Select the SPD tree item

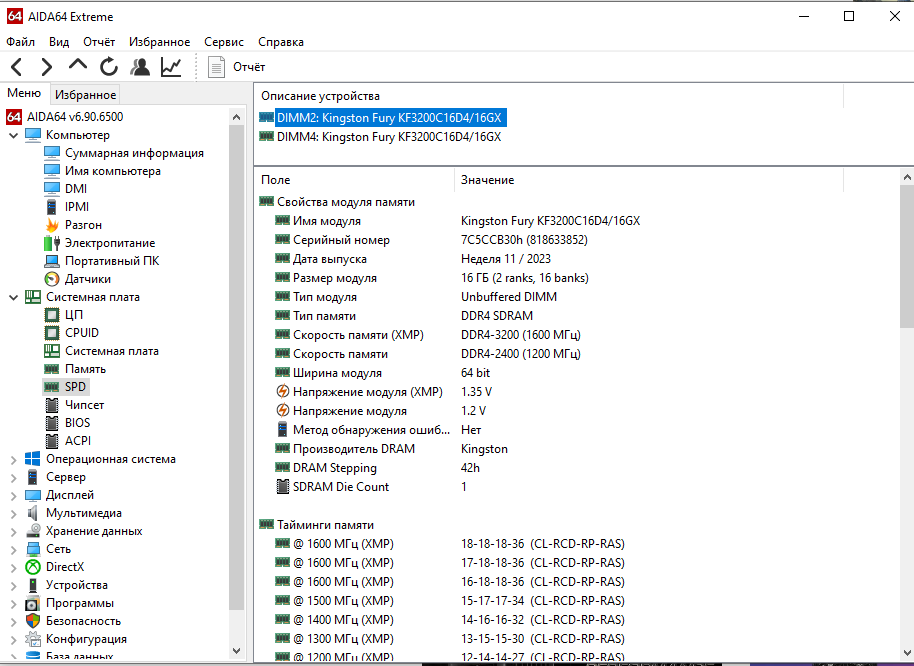pos(75,387)
